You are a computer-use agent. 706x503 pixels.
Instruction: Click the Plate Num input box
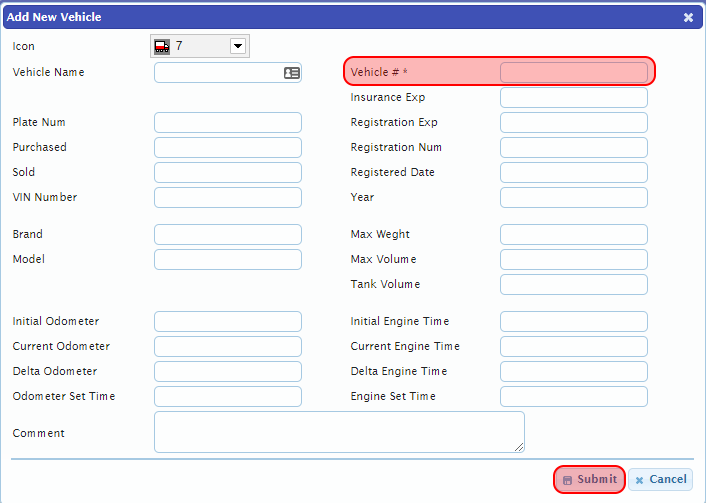click(x=228, y=122)
